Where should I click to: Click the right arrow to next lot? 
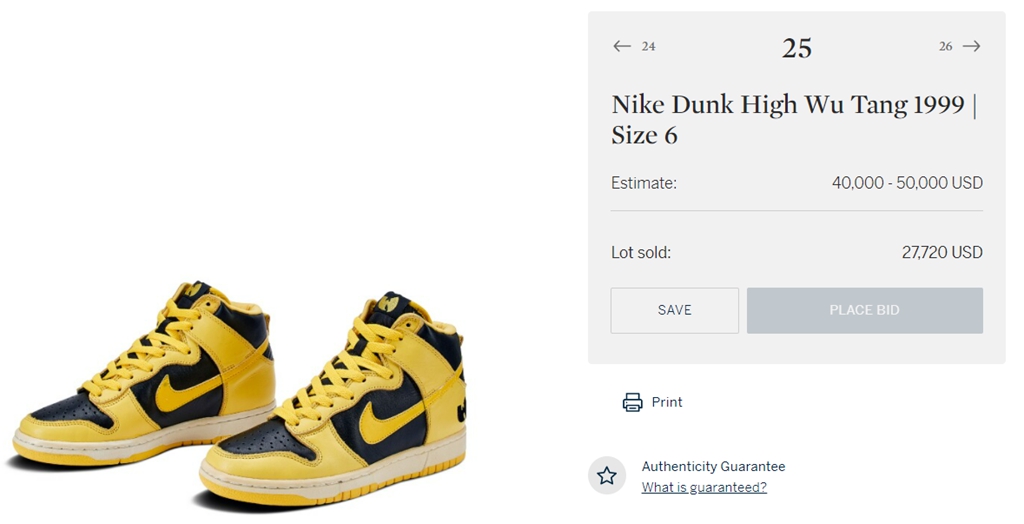pos(971,46)
